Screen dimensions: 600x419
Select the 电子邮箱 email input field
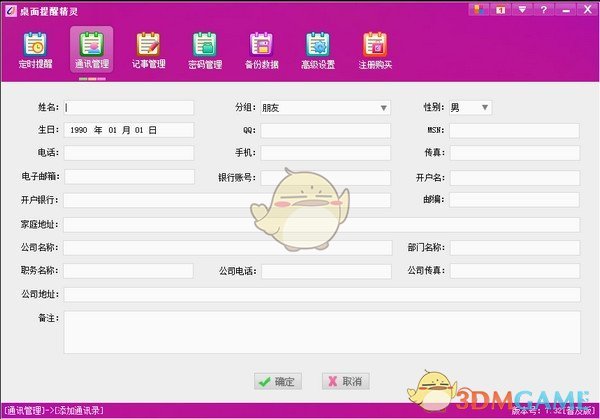click(128, 177)
